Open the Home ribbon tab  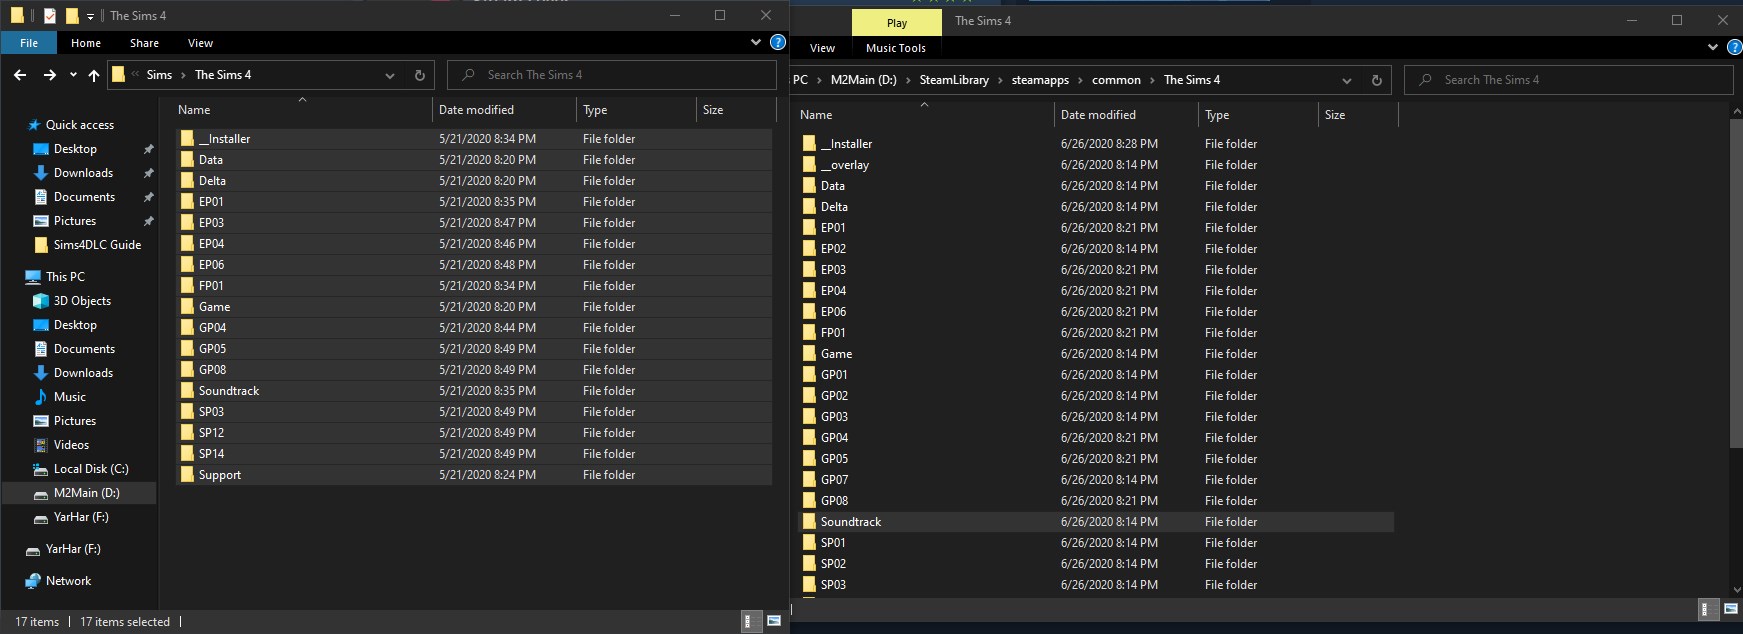click(x=86, y=43)
